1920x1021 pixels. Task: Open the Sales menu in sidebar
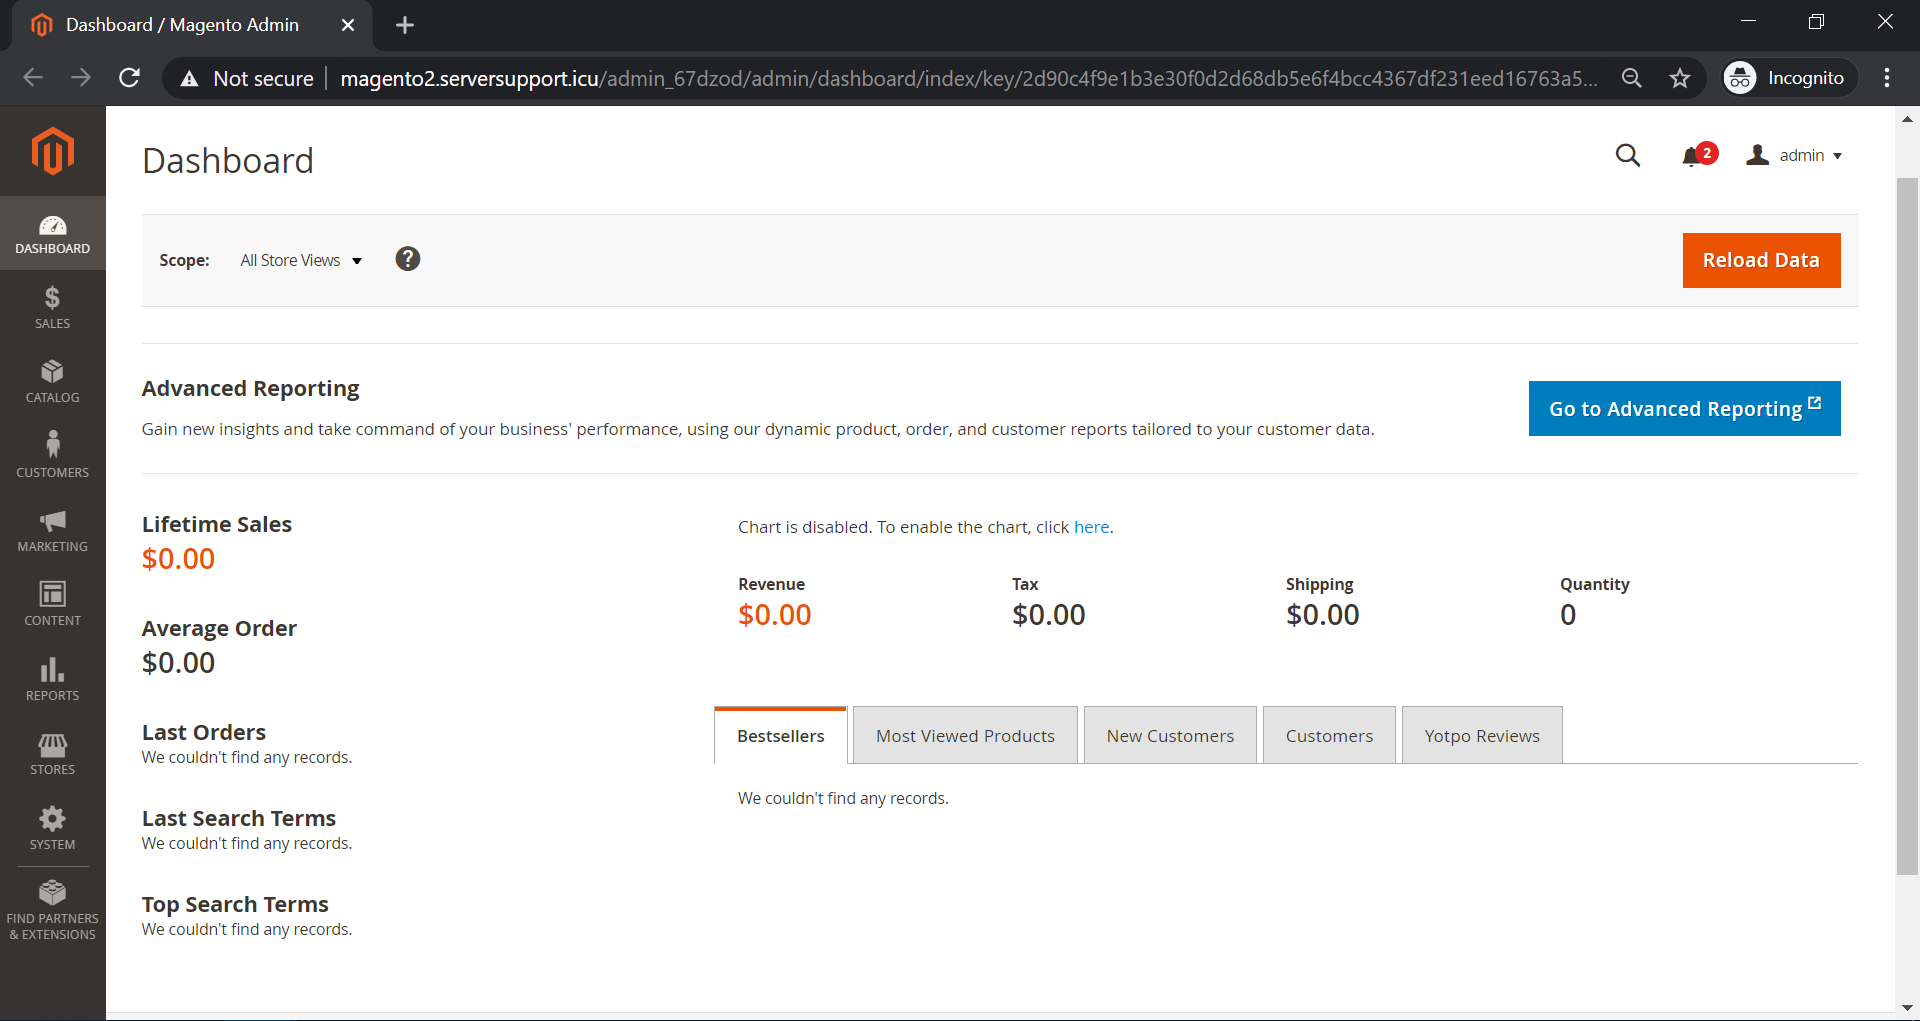(52, 307)
